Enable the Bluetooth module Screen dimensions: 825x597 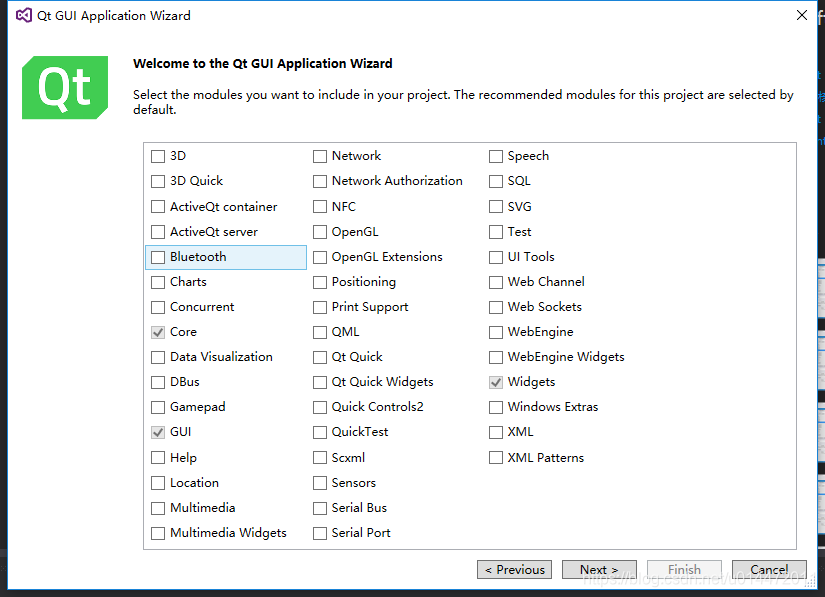(x=158, y=257)
